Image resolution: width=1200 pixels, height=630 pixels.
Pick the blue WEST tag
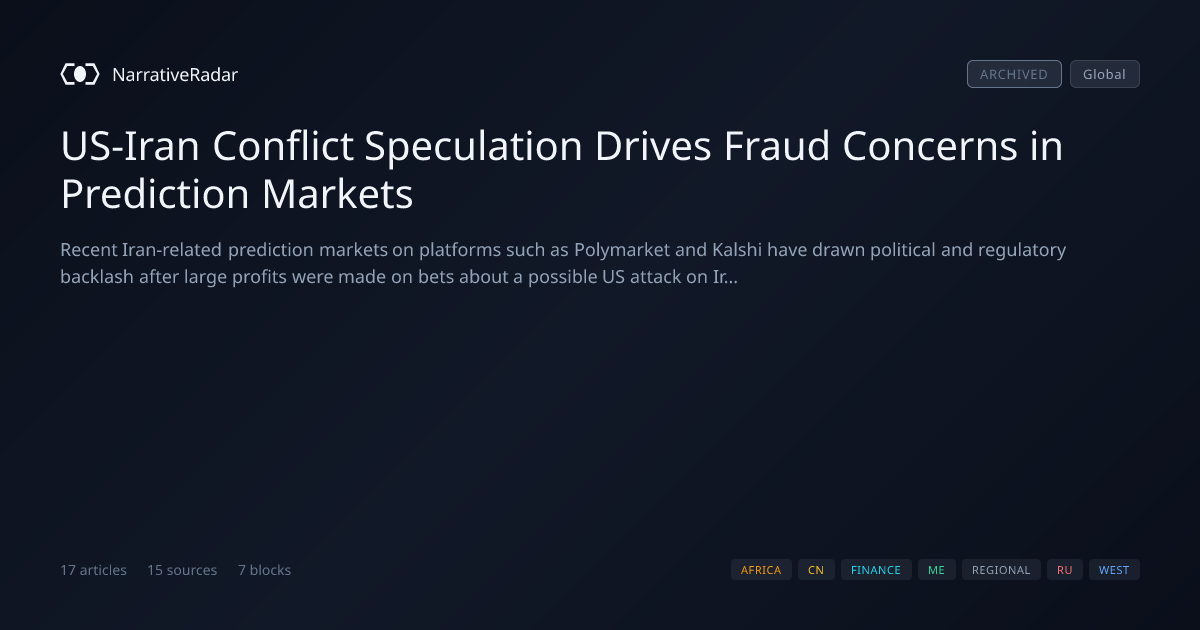tap(1114, 570)
